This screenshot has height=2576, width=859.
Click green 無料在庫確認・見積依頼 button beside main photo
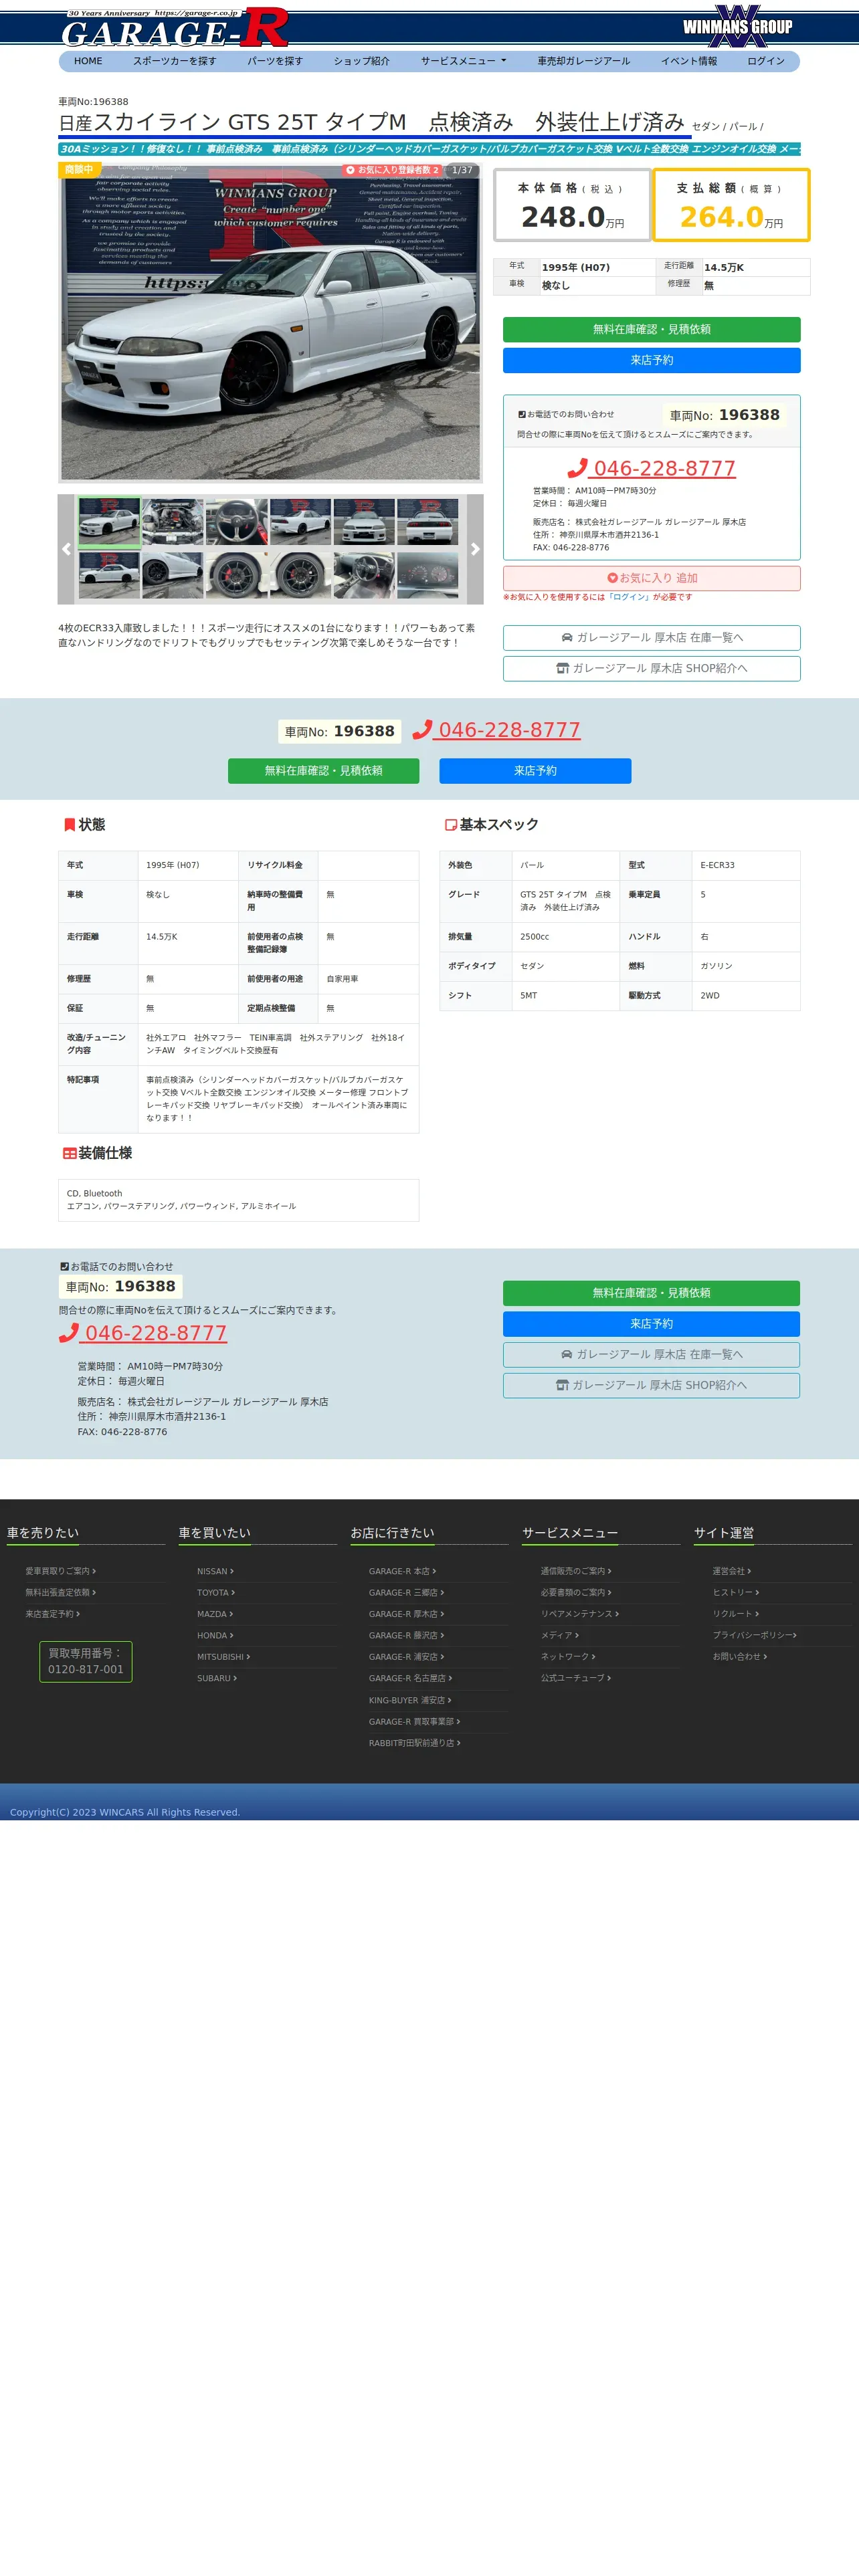pos(651,329)
